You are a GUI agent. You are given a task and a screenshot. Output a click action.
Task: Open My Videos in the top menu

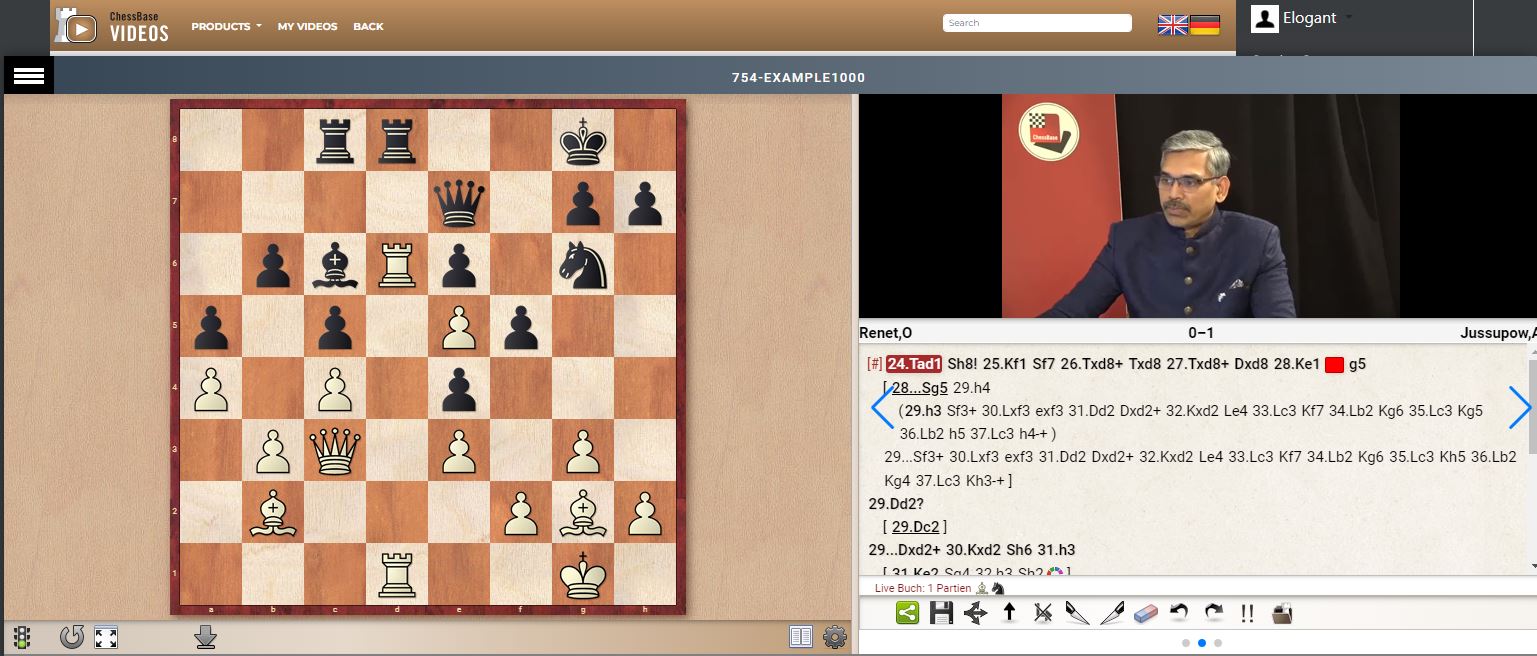point(307,26)
